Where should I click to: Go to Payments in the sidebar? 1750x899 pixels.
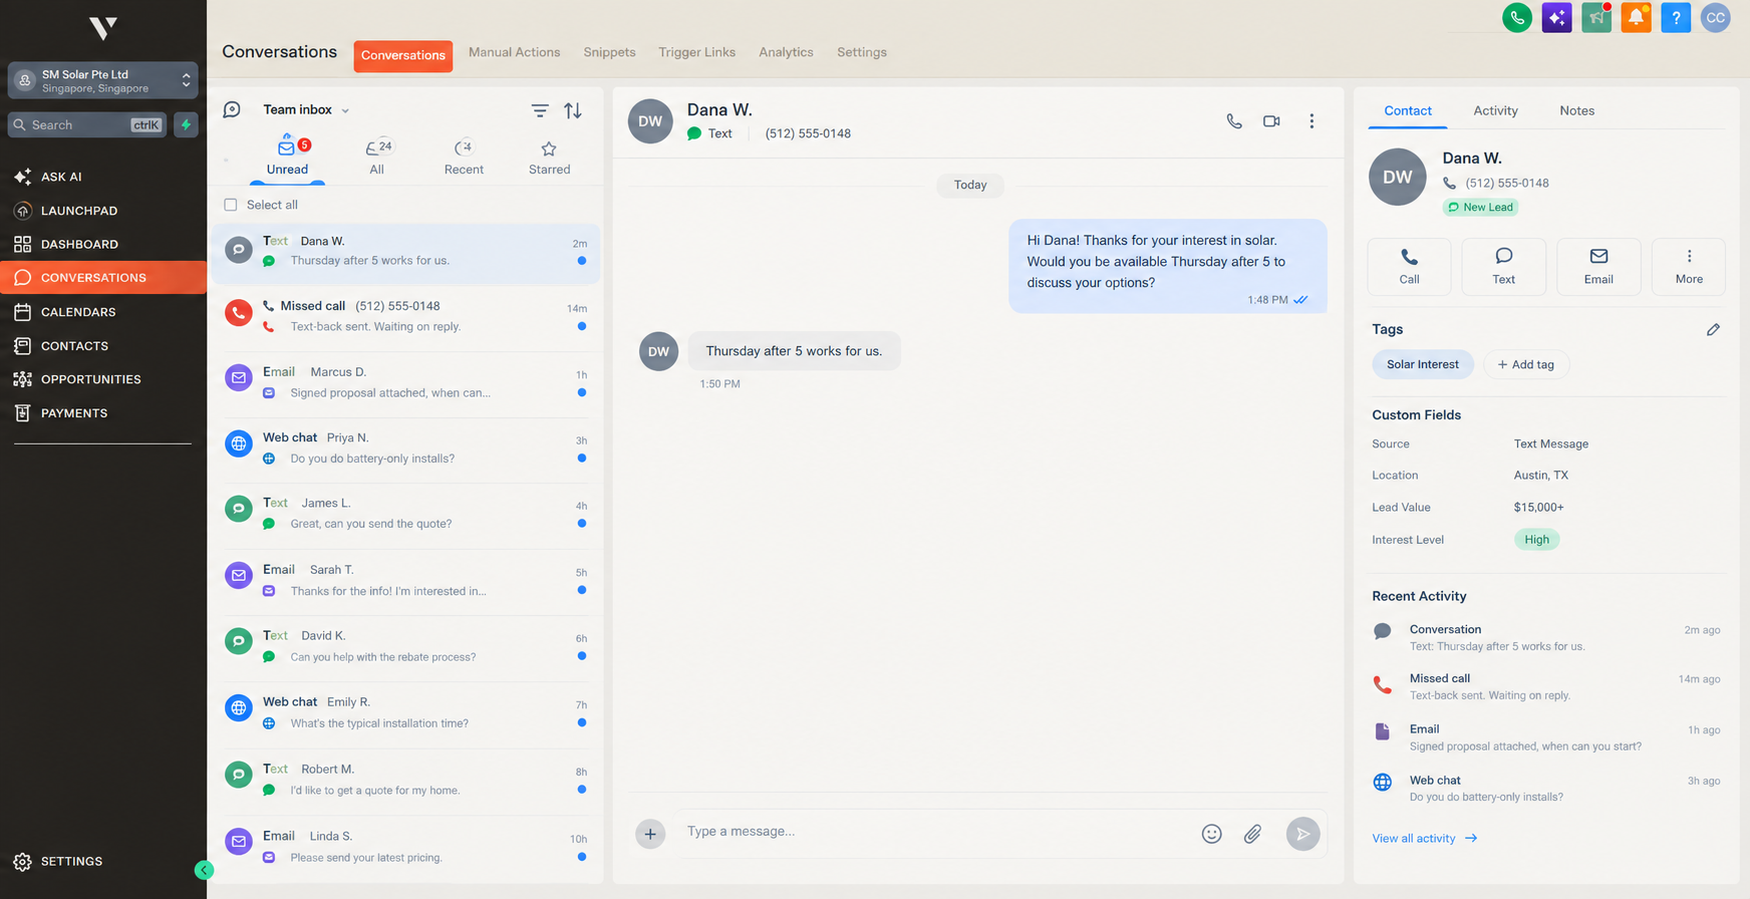click(x=103, y=413)
